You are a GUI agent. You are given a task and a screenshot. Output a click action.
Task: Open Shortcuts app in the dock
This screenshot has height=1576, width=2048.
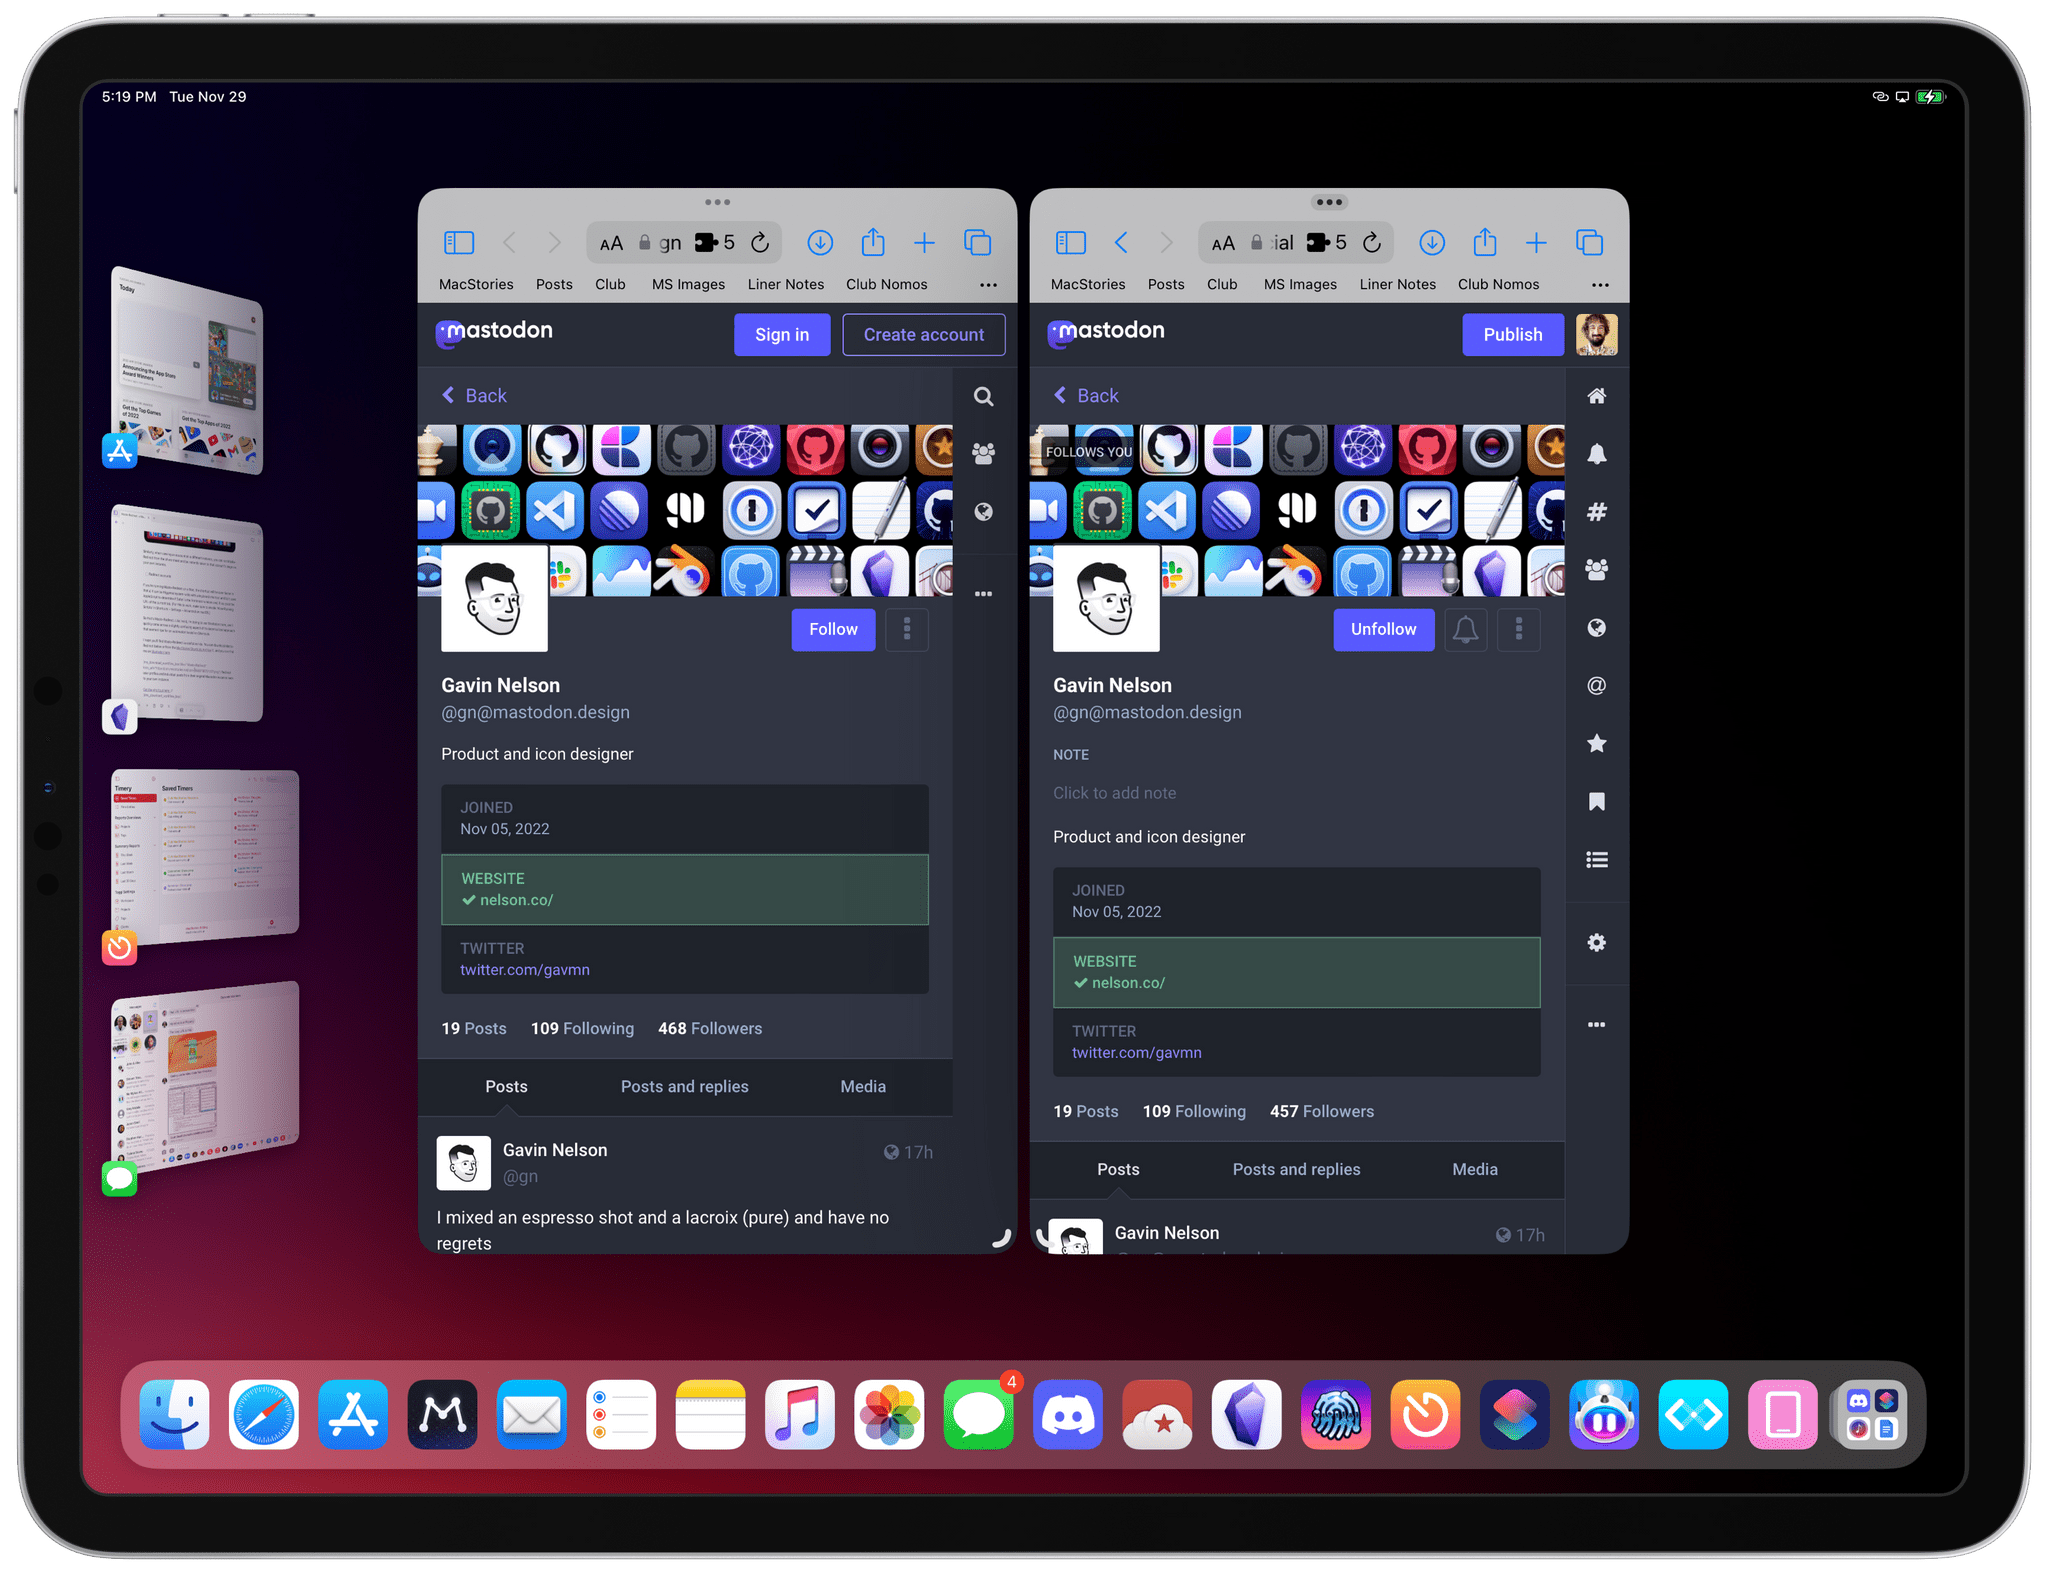[1515, 1414]
